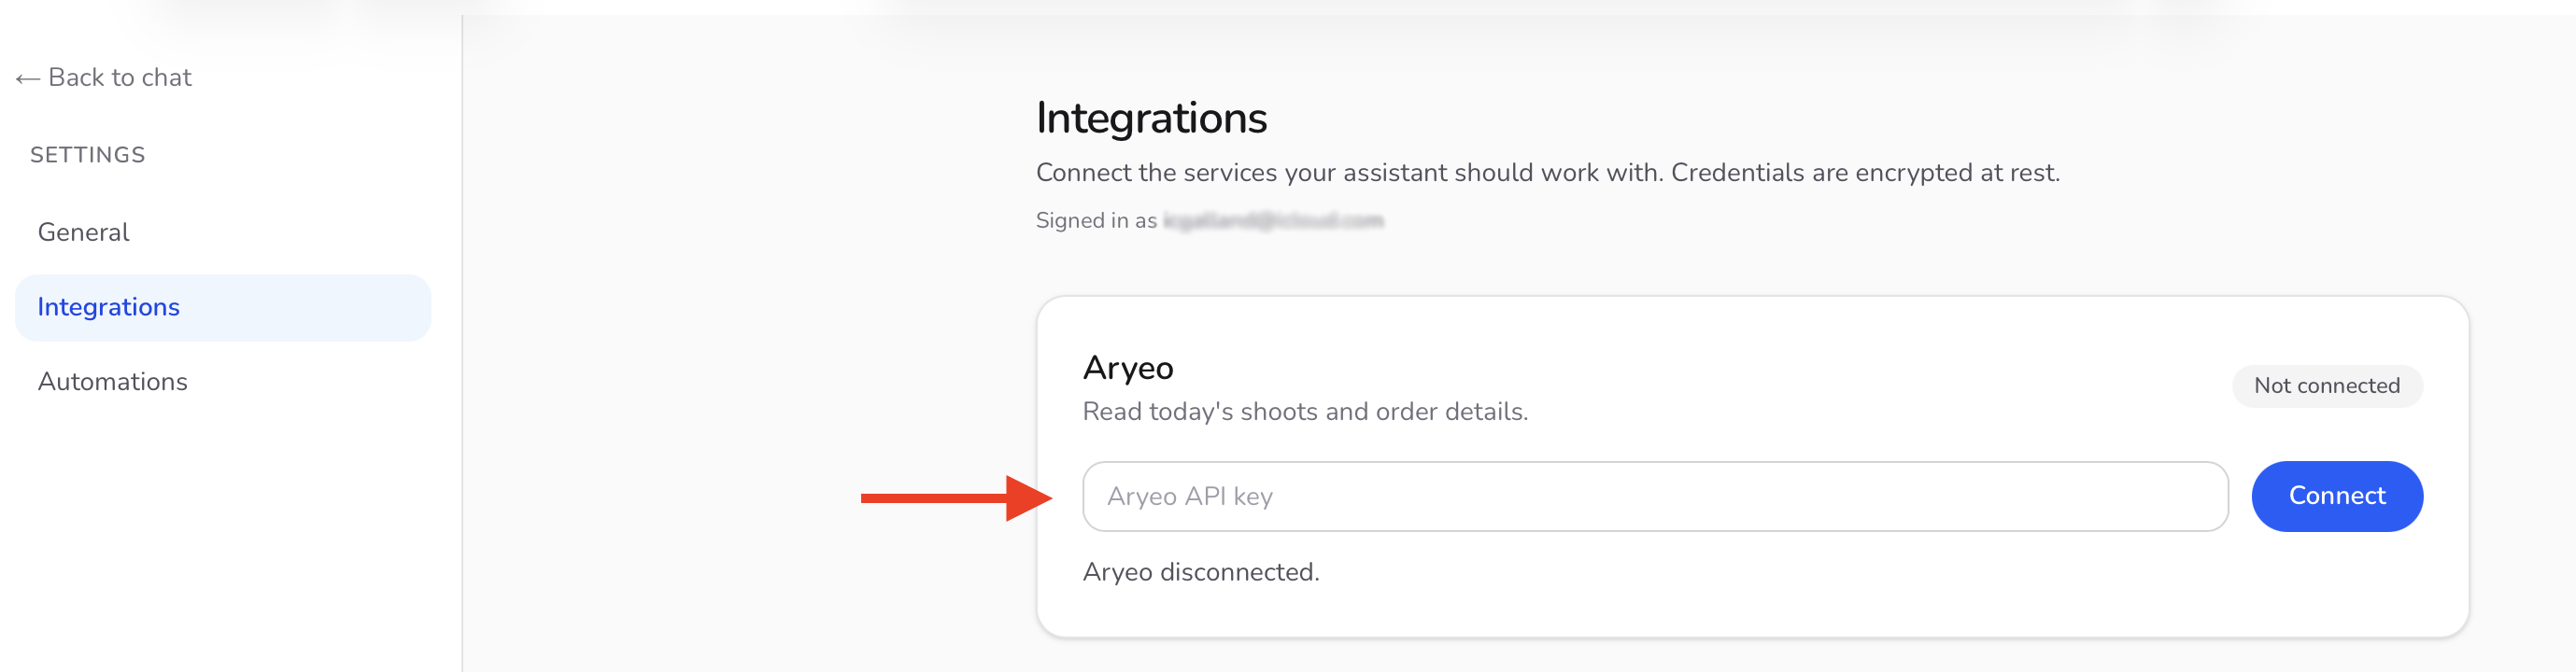This screenshot has height=672, width=2576.
Task: Click the Aryeo card heading
Action: coord(1128,368)
